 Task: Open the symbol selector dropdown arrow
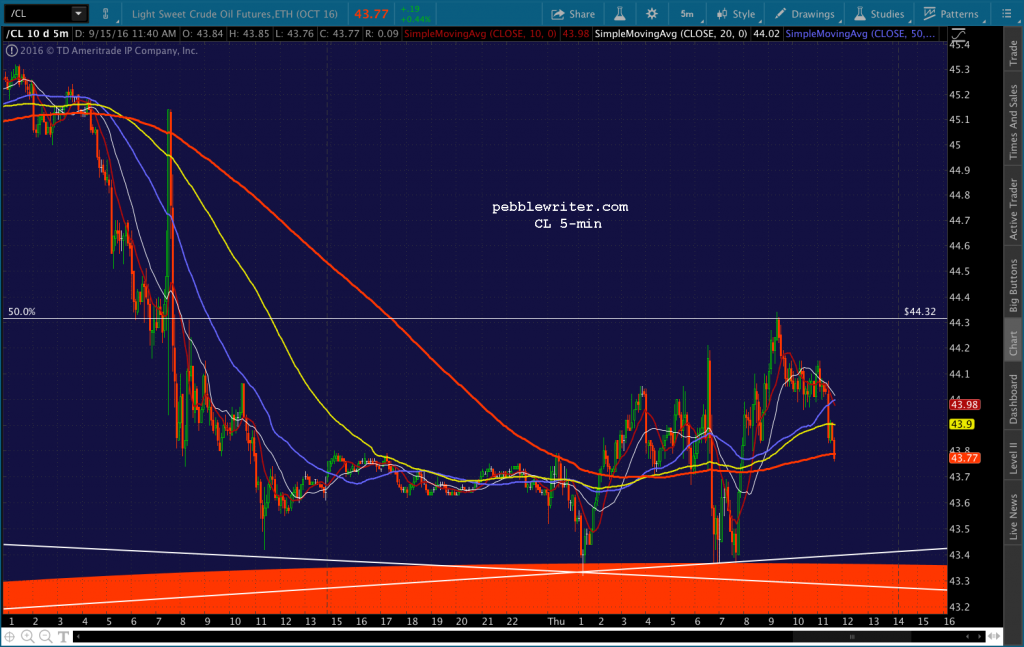tap(78, 13)
